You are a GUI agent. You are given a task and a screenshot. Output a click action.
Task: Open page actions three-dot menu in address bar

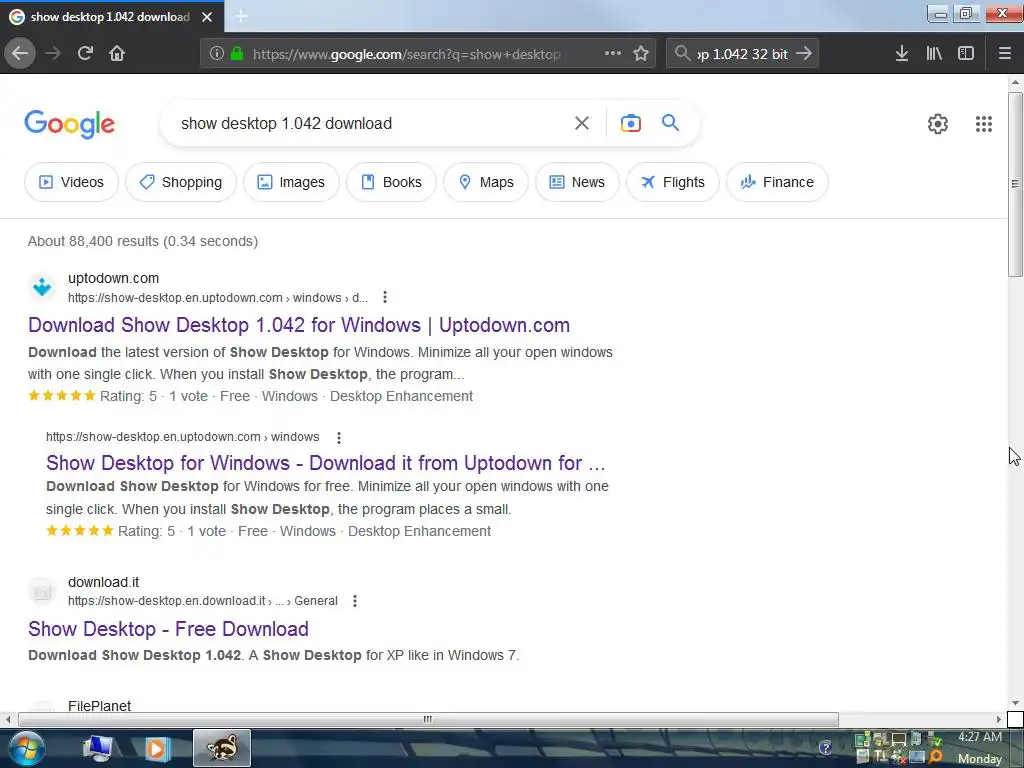pyautogui.click(x=613, y=54)
